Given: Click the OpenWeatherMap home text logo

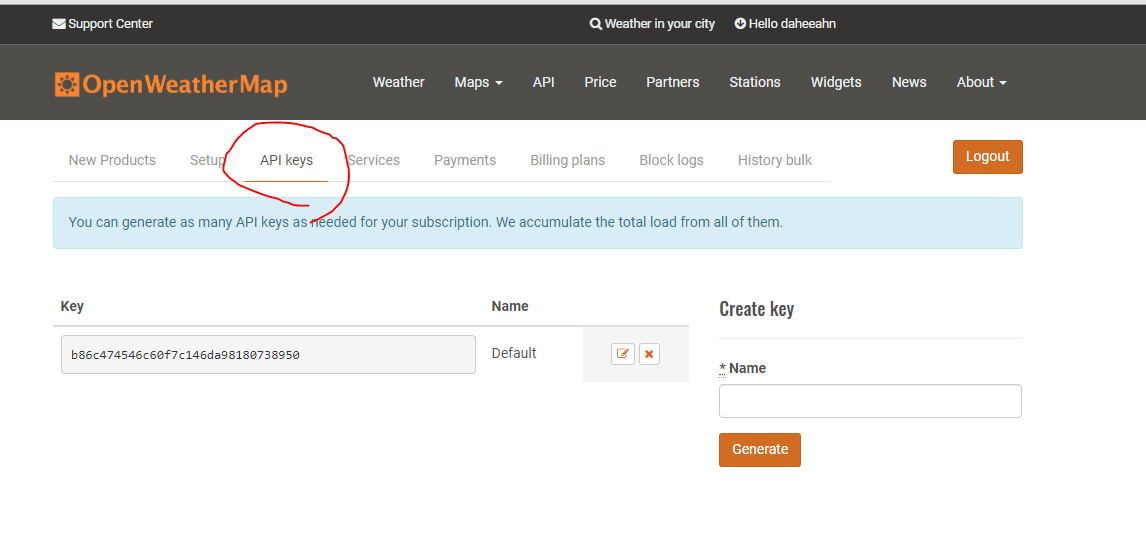Looking at the screenshot, I should [x=185, y=85].
